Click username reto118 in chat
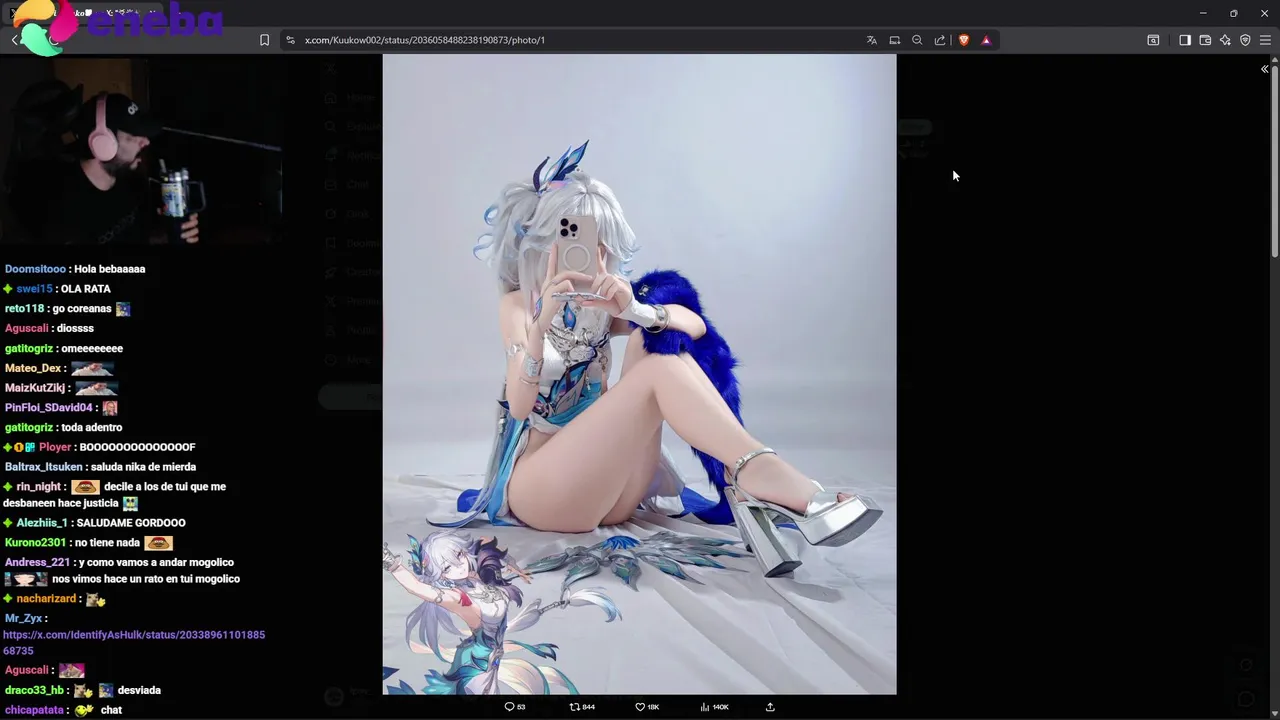 click(x=24, y=309)
